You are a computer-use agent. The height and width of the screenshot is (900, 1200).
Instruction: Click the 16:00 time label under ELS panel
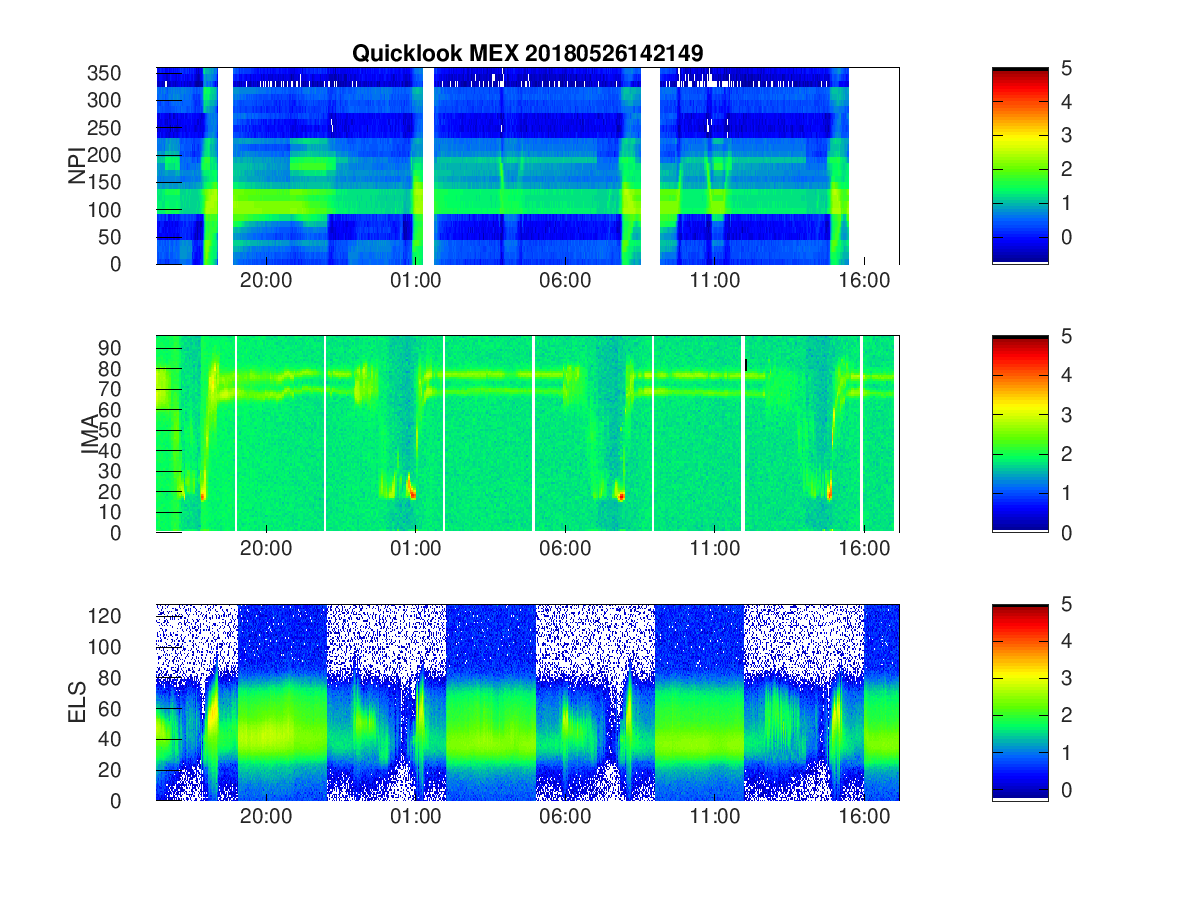pos(864,817)
